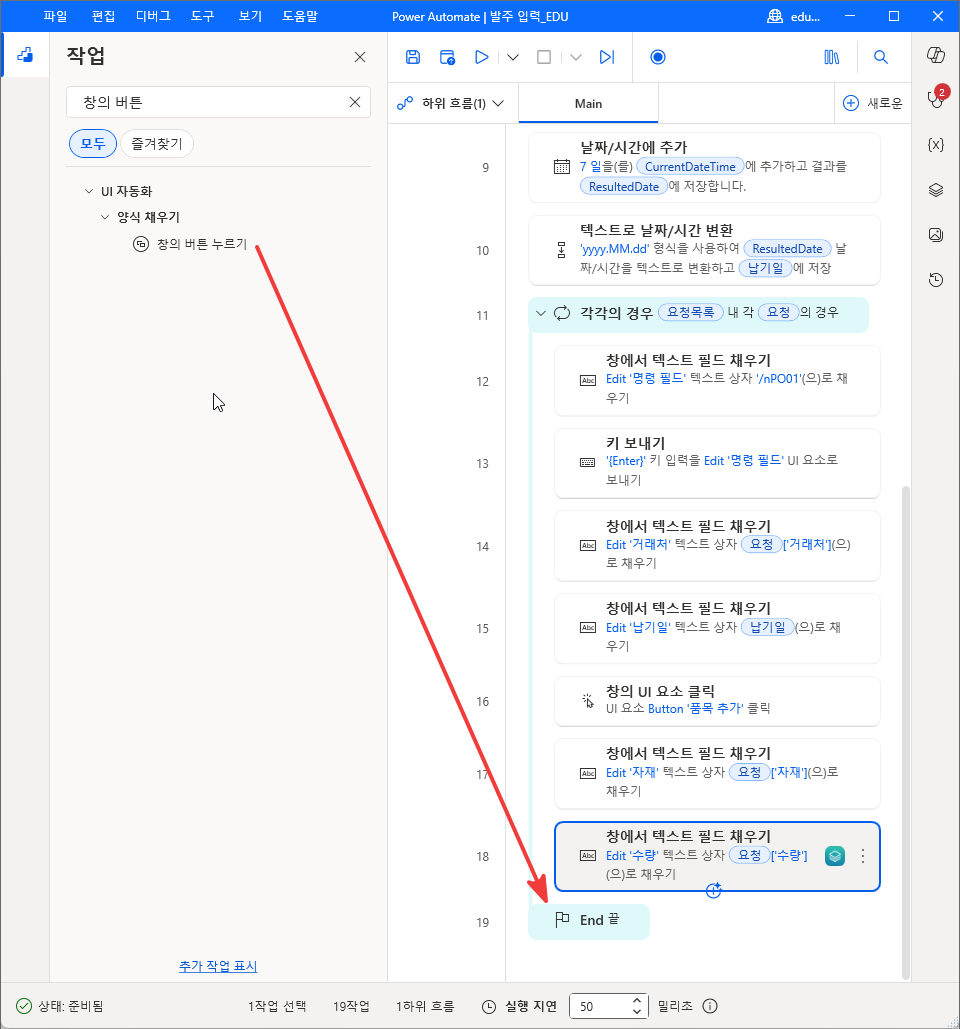The width and height of the screenshot is (960, 1029).
Task: Click the 추가 작업 표시 link
Action: coord(218,966)
